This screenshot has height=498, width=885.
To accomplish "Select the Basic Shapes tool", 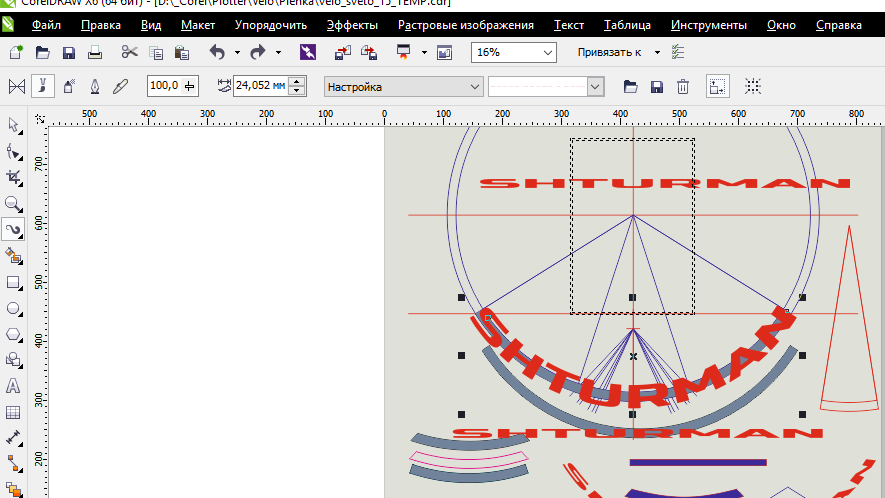I will click(13, 360).
